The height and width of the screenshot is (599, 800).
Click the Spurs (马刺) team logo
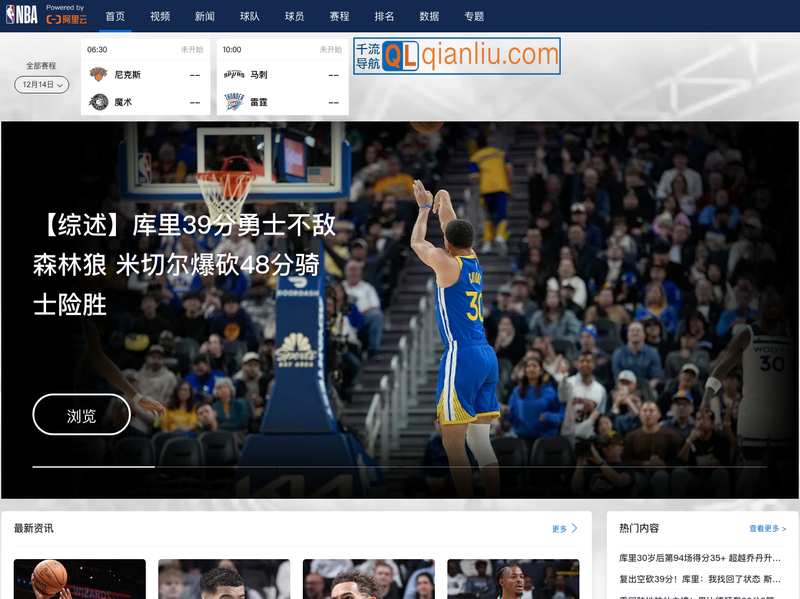[235, 72]
